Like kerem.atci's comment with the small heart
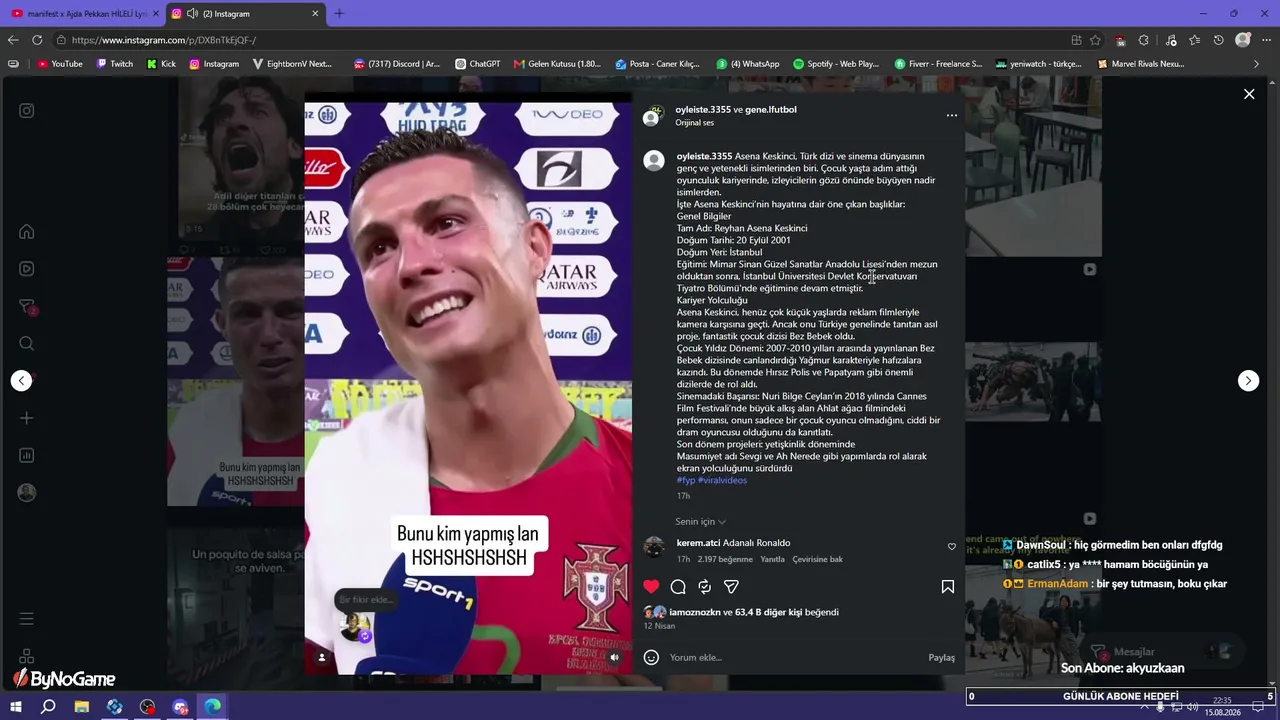The width and height of the screenshot is (1280, 720). tap(951, 547)
